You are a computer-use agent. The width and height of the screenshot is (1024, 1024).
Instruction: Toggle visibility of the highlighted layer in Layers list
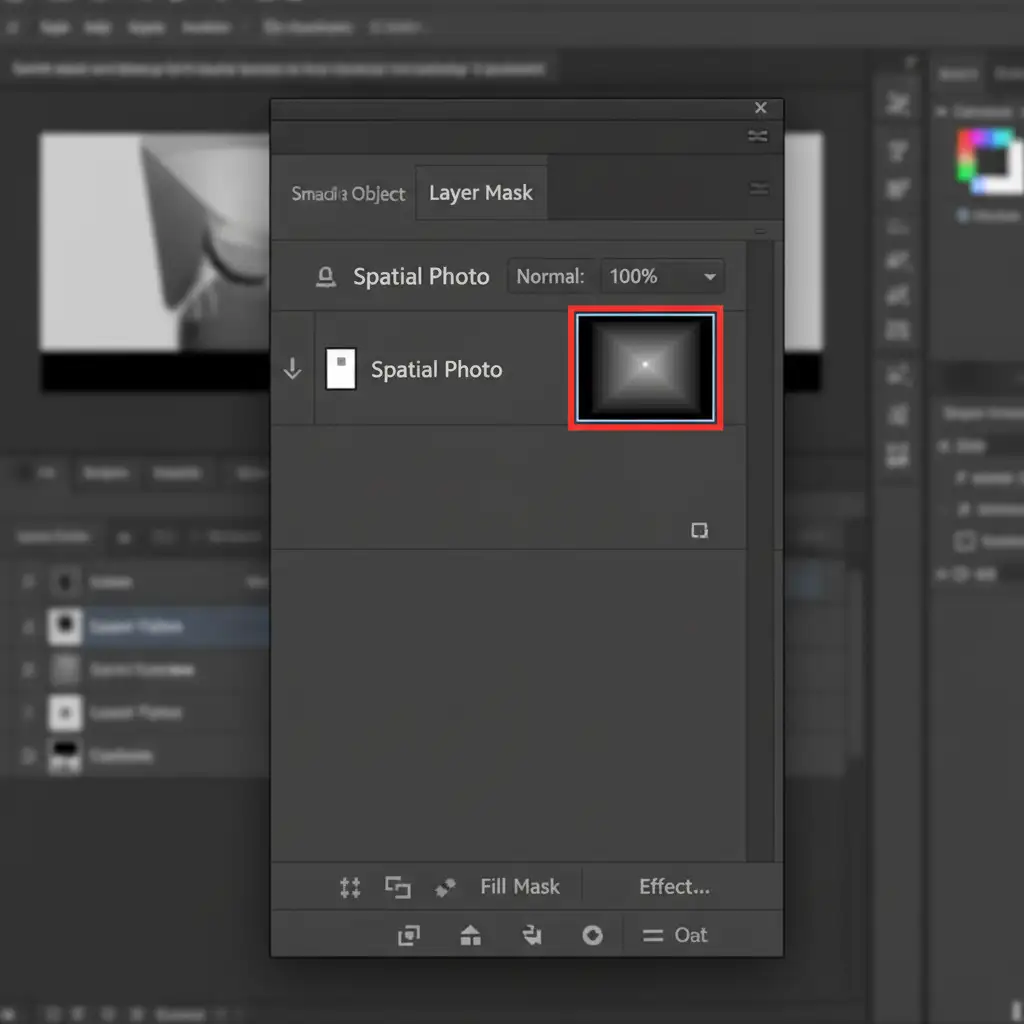click(x=28, y=627)
